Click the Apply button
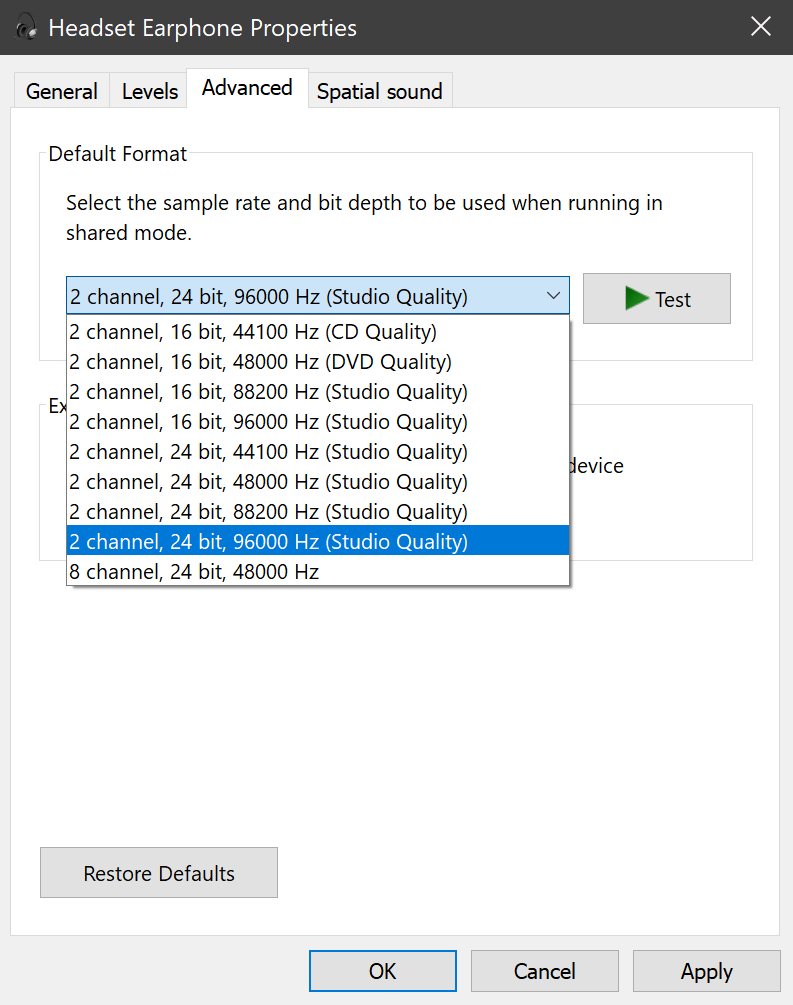Viewport: 793px width, 1005px height. [707, 971]
